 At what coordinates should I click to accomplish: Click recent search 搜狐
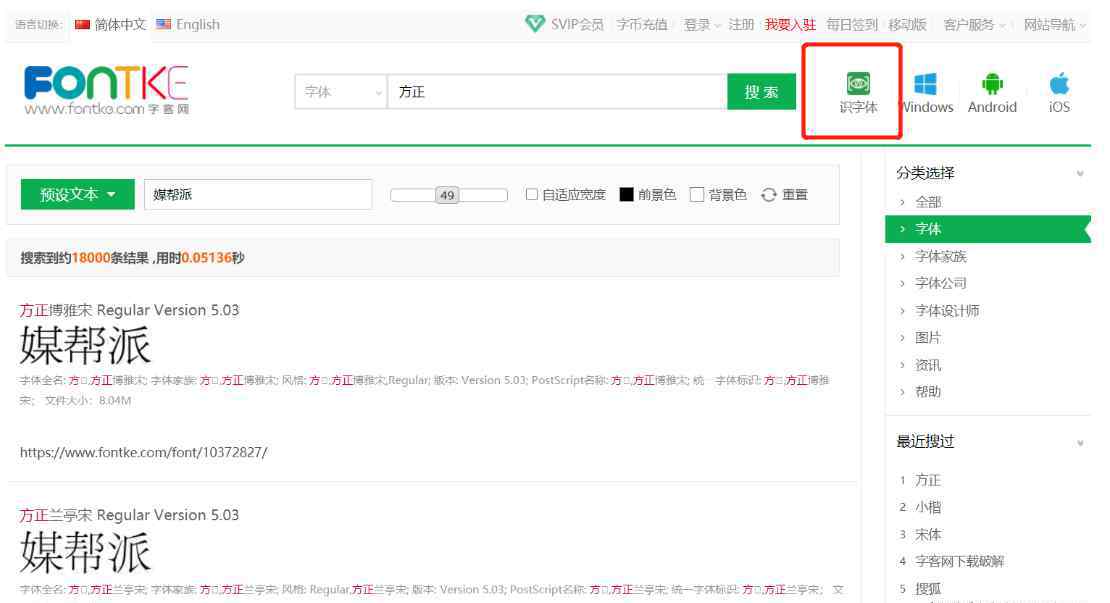pyautogui.click(x=927, y=588)
